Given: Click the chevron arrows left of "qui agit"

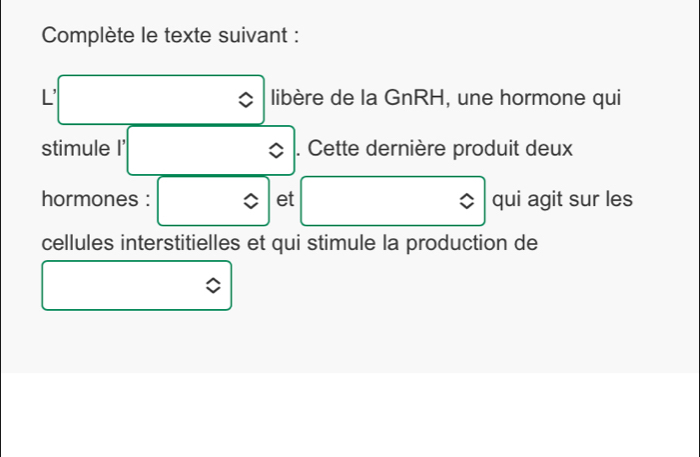Looking at the screenshot, I should pos(467,200).
